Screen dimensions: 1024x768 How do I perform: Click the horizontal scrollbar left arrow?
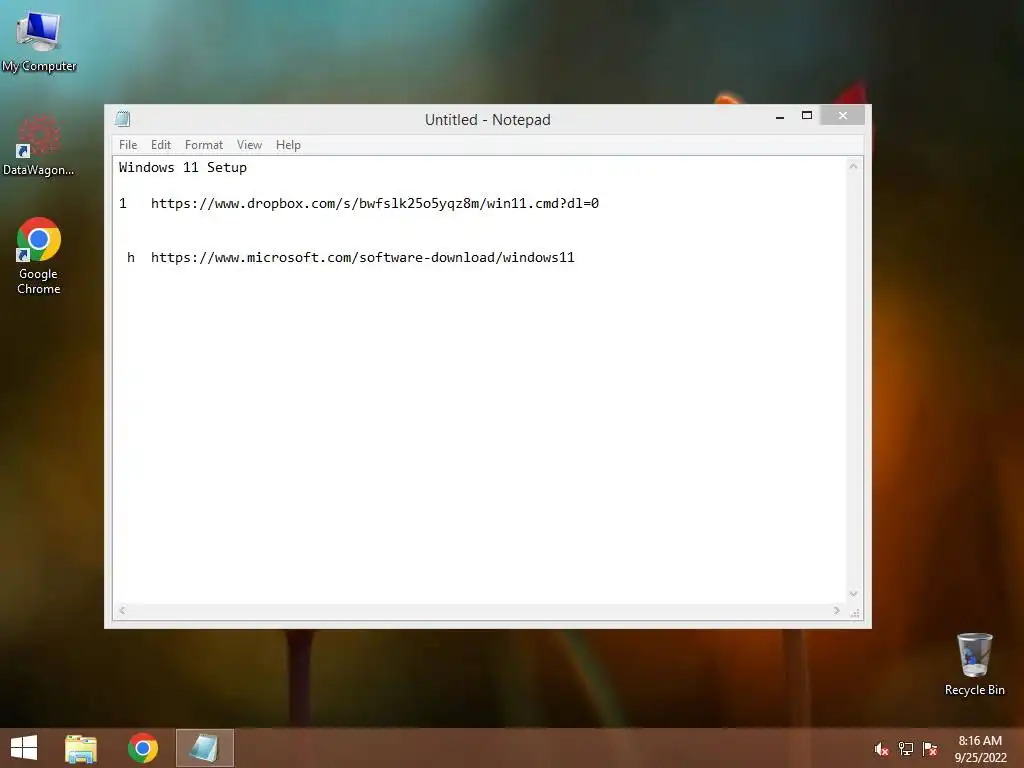[122, 611]
